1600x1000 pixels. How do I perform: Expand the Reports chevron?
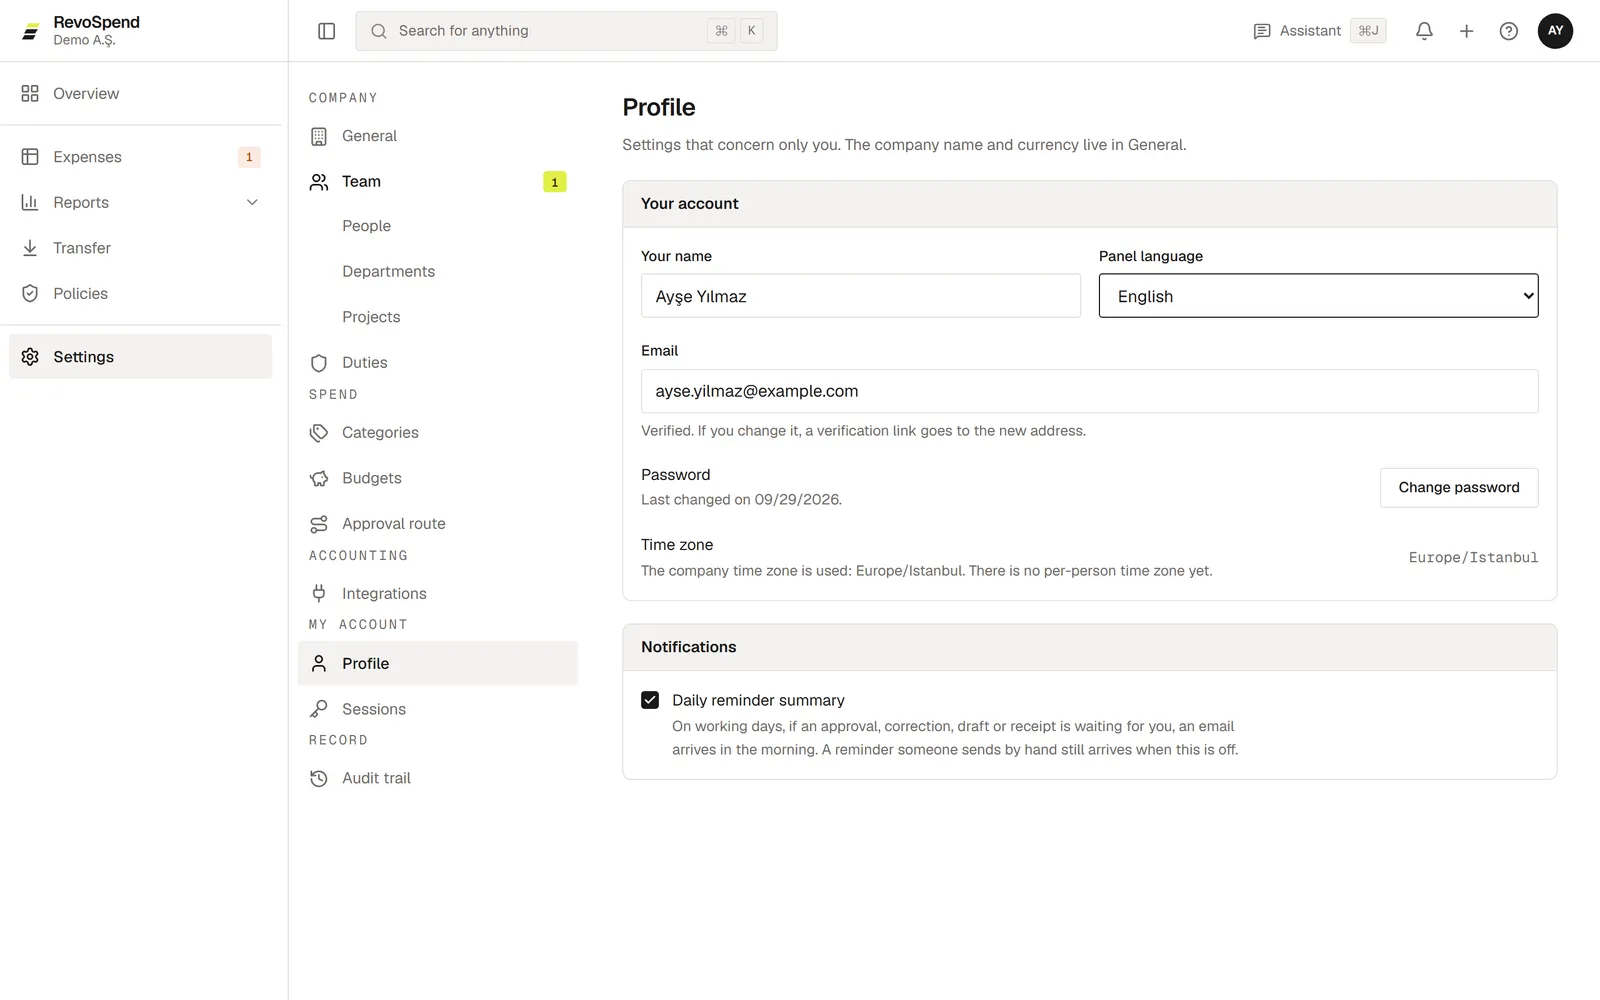pos(252,202)
